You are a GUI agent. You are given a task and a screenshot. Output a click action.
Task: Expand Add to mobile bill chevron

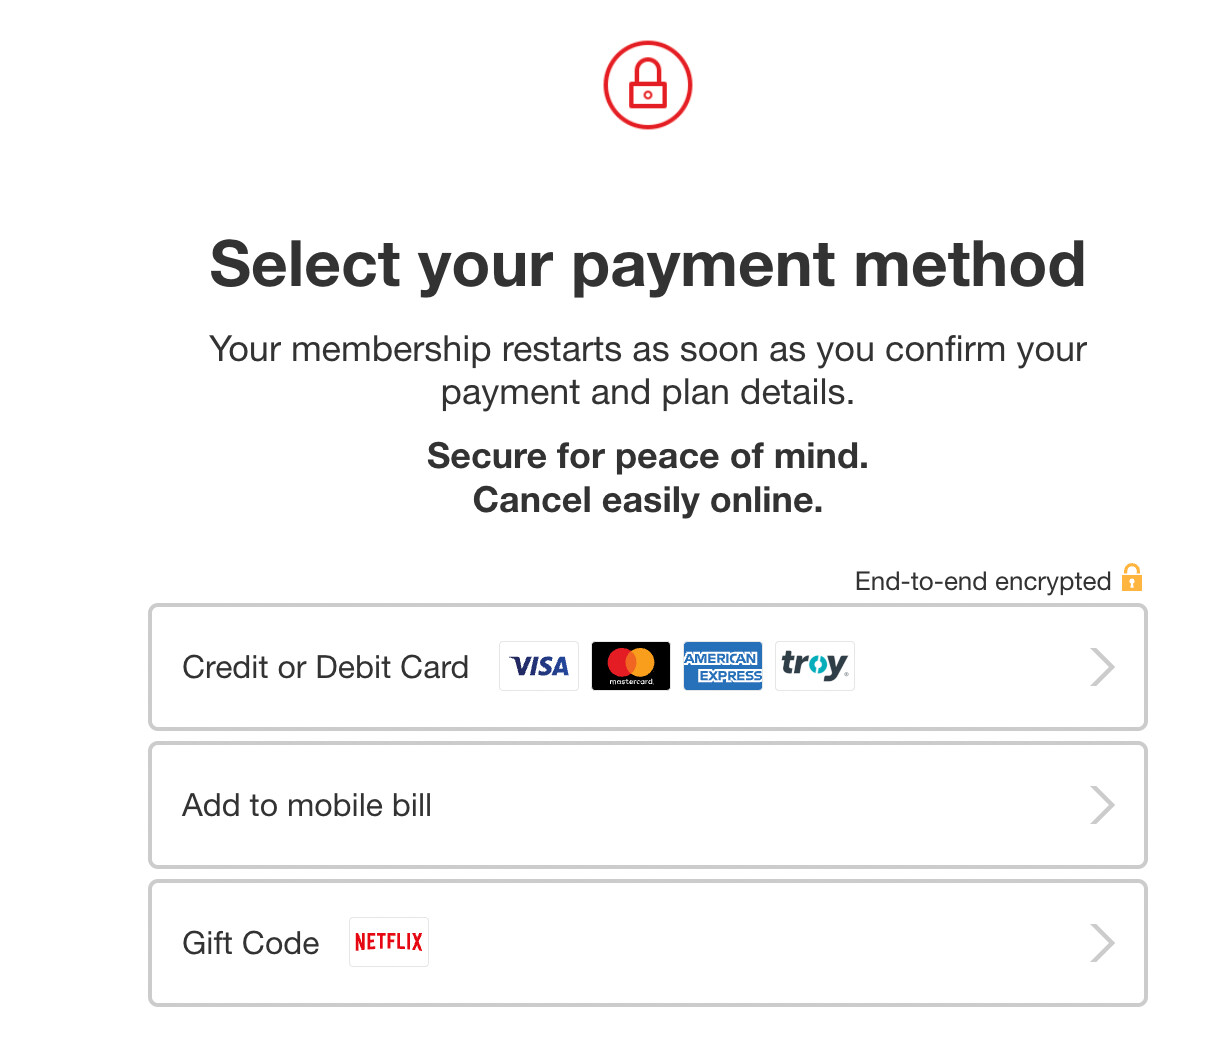[x=1102, y=805]
